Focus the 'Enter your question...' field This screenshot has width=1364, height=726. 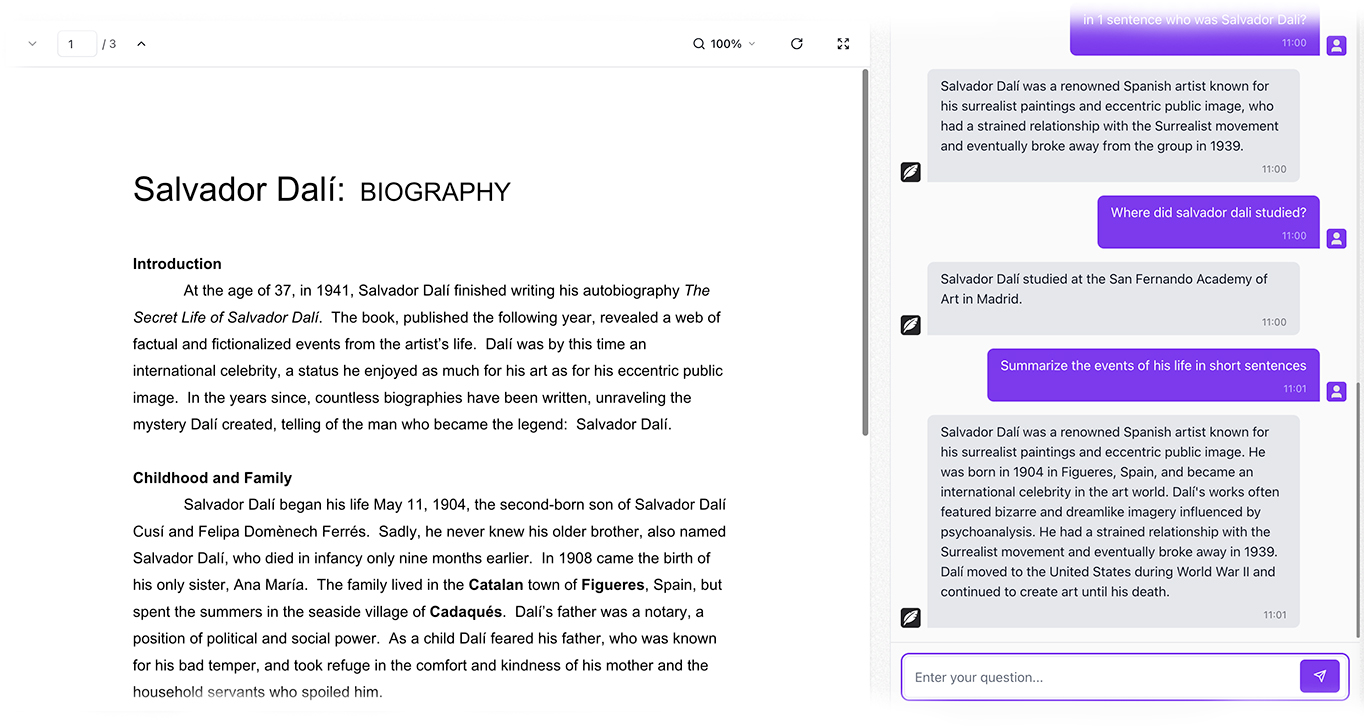[1100, 677]
